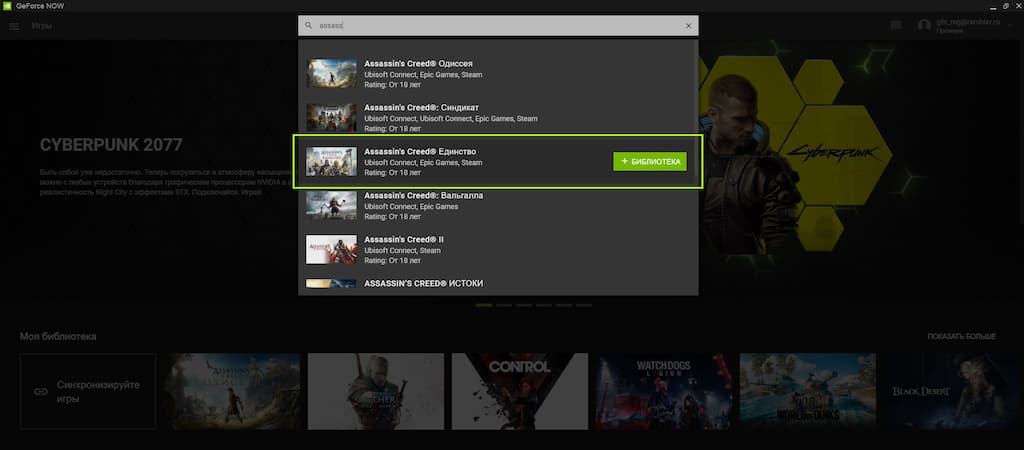This screenshot has height=450, width=1024.
Task: Add Единство with the + БИБЛИОТЕКА button
Action: point(650,161)
